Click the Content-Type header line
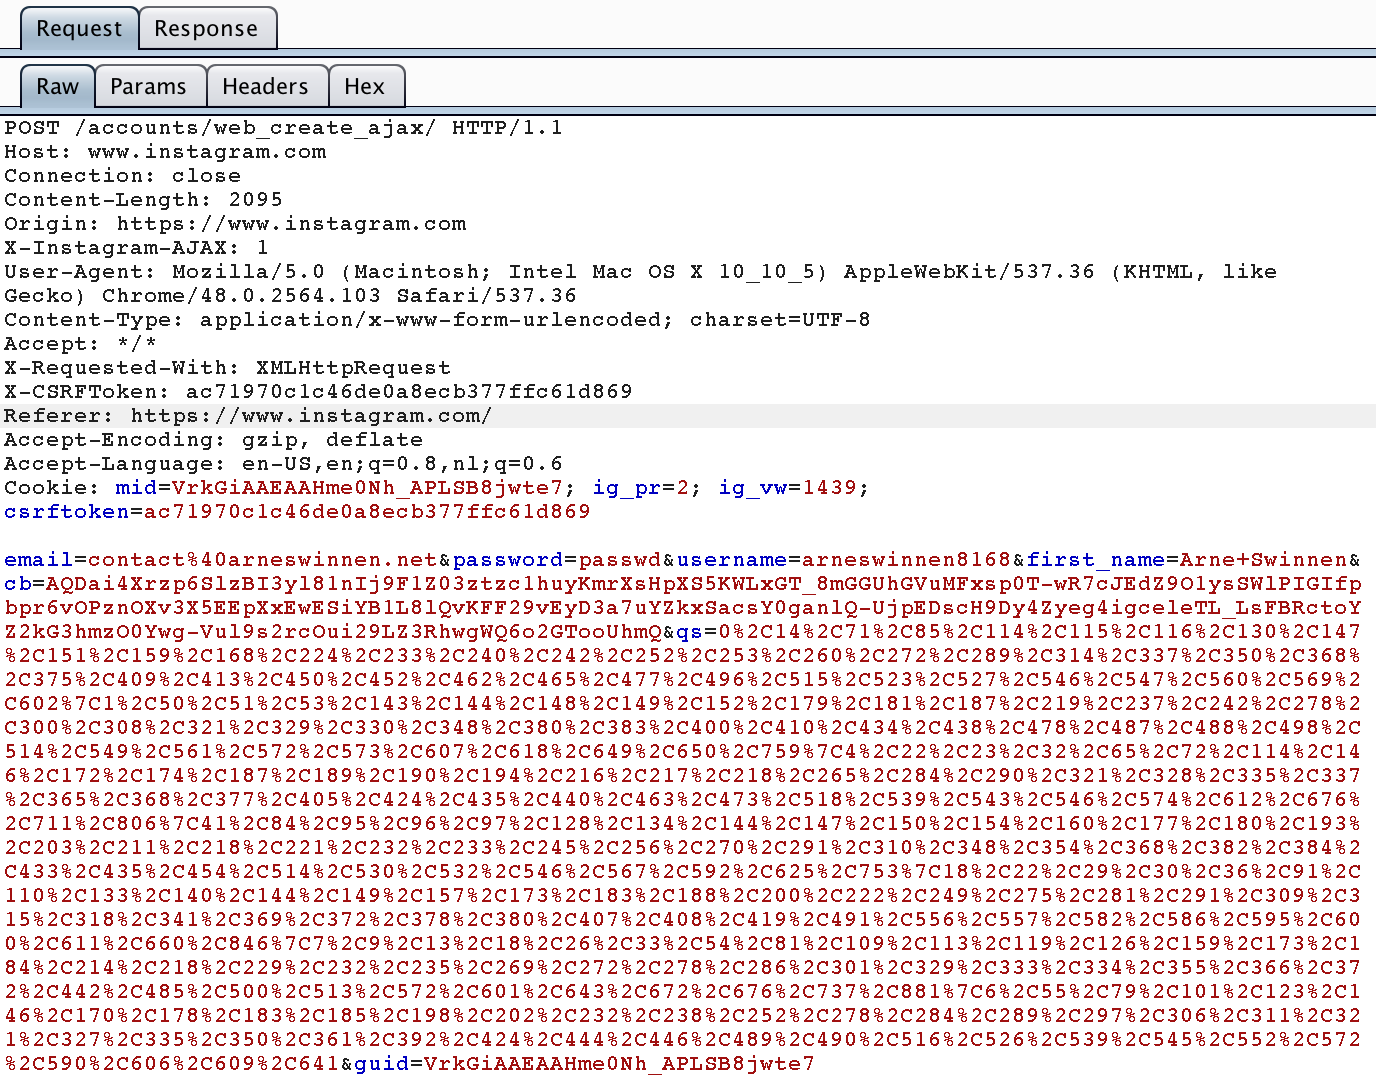Viewport: 1376px width, 1080px height. point(437,320)
